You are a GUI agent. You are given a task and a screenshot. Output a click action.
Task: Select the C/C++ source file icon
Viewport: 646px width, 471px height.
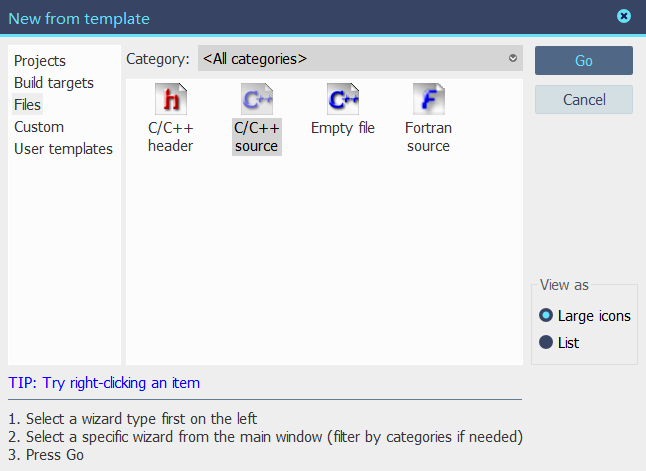click(256, 99)
